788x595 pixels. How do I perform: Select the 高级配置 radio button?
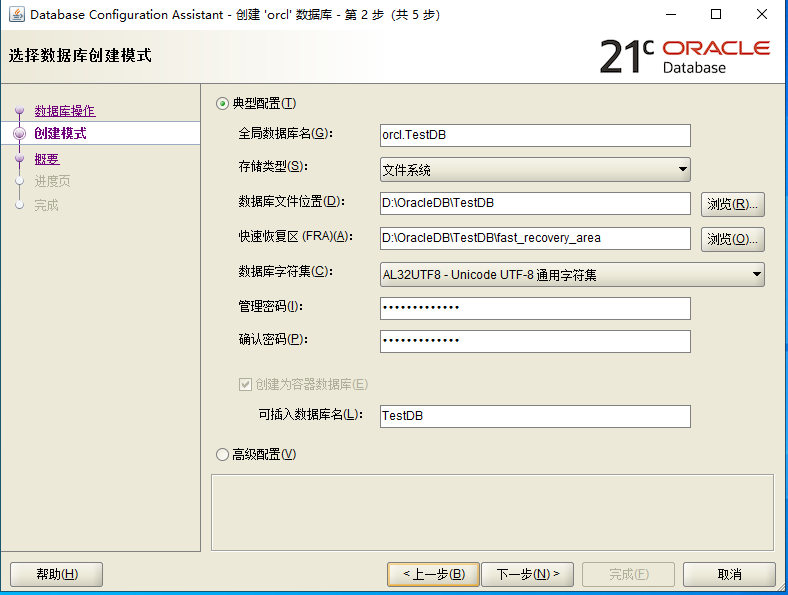[x=222, y=455]
